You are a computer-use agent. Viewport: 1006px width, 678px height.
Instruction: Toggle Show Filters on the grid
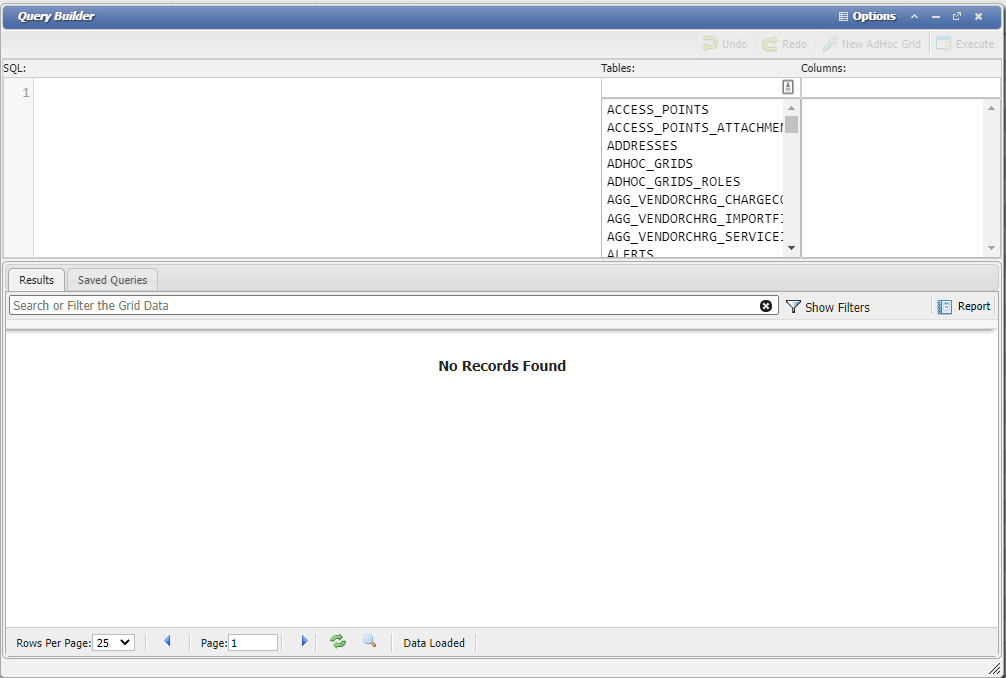(x=828, y=307)
